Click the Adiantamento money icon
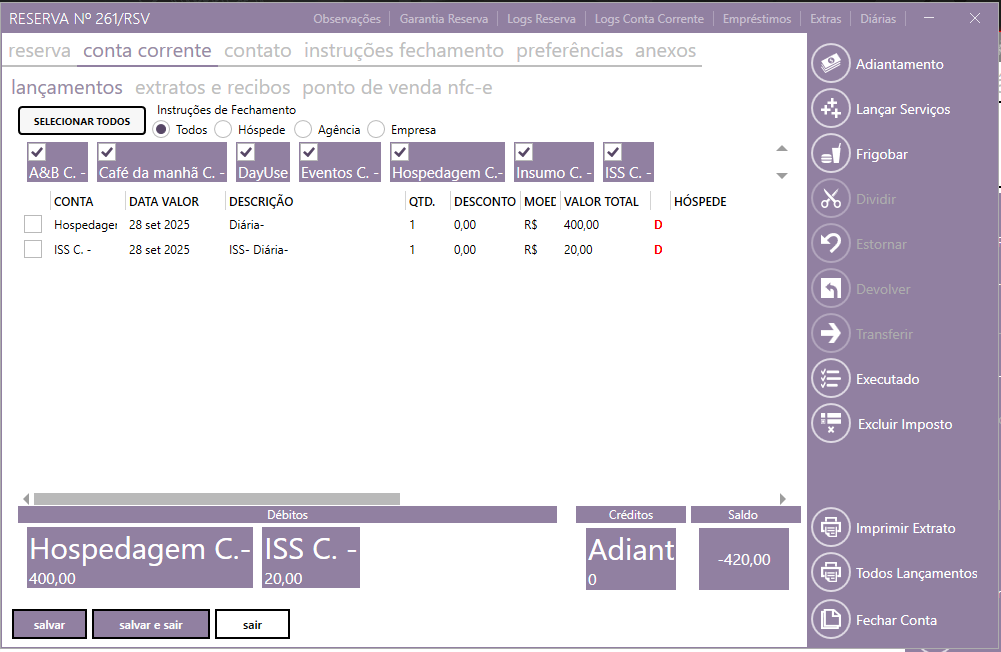This screenshot has width=1001, height=652. click(x=830, y=64)
